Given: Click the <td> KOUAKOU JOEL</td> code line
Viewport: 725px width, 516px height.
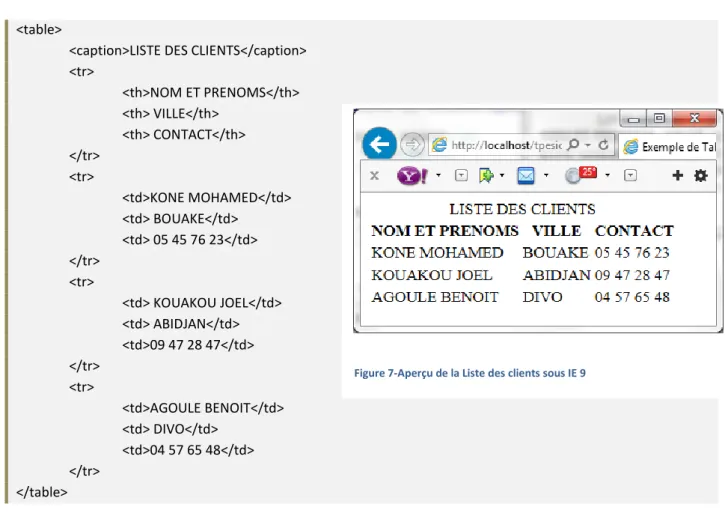Looking at the screenshot, I should point(202,302).
